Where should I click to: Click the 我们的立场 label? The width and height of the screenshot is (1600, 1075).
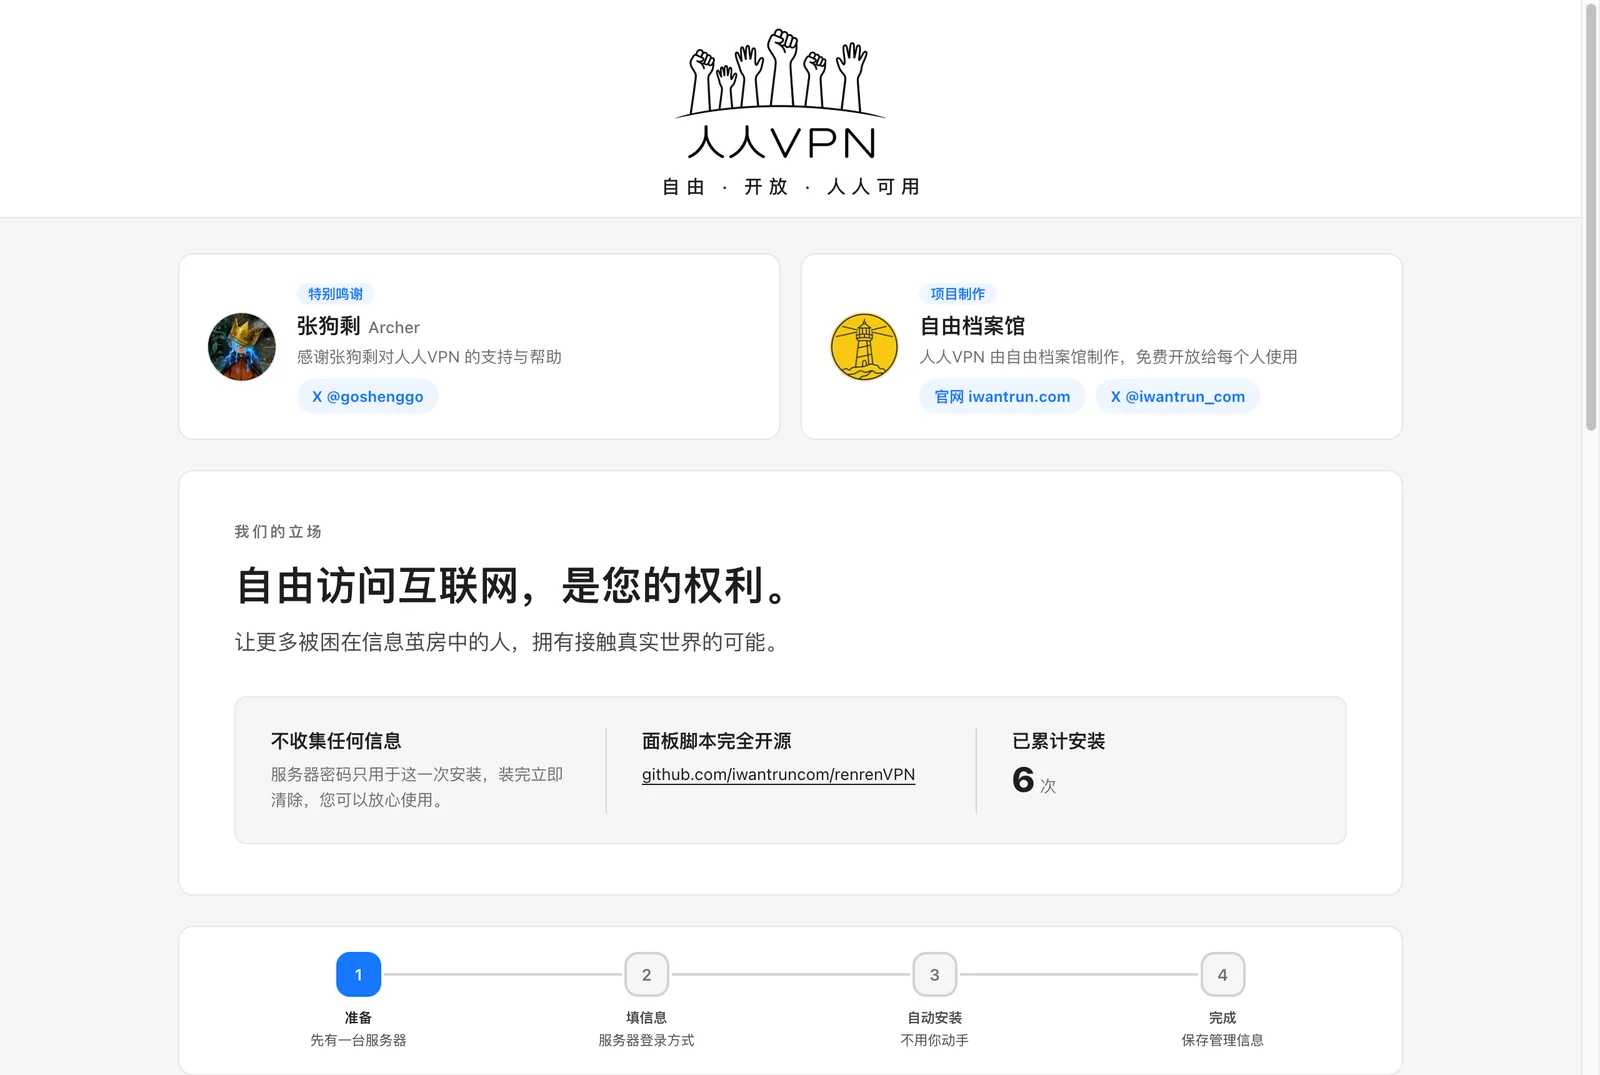[x=278, y=532]
